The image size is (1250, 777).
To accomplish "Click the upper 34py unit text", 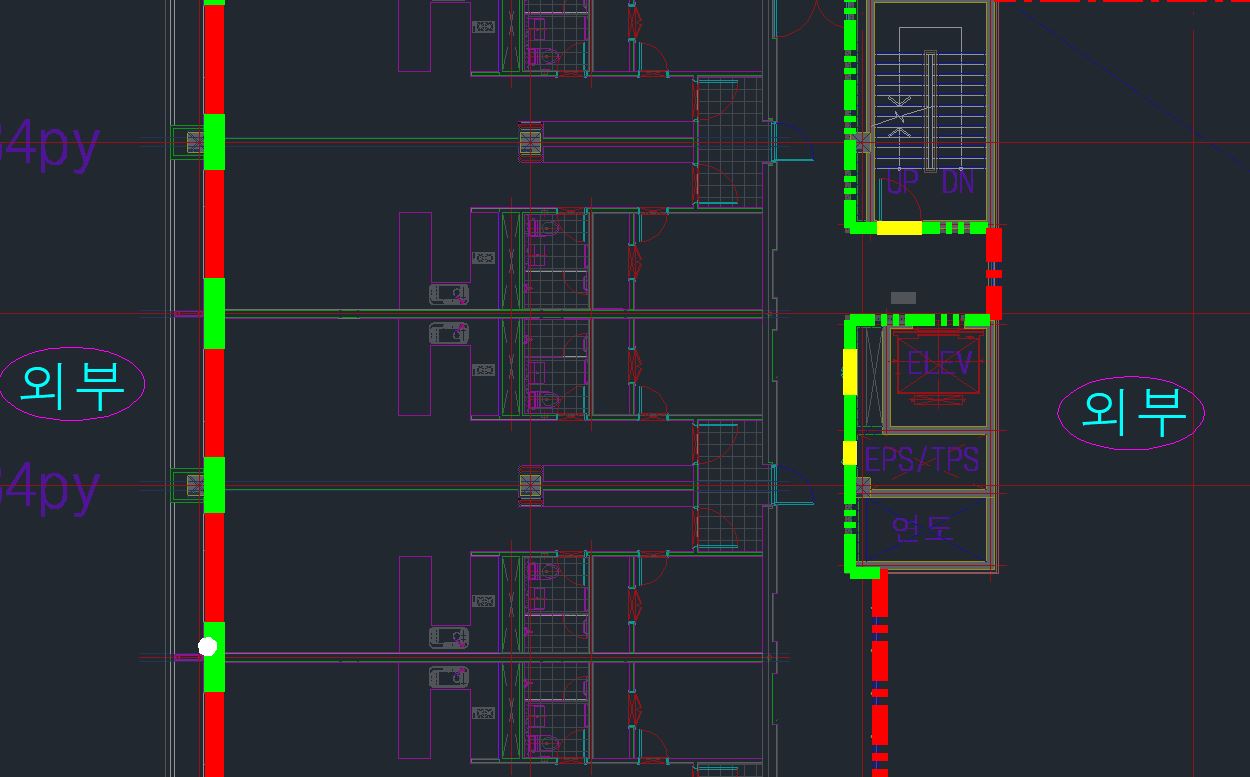I will point(48,145).
